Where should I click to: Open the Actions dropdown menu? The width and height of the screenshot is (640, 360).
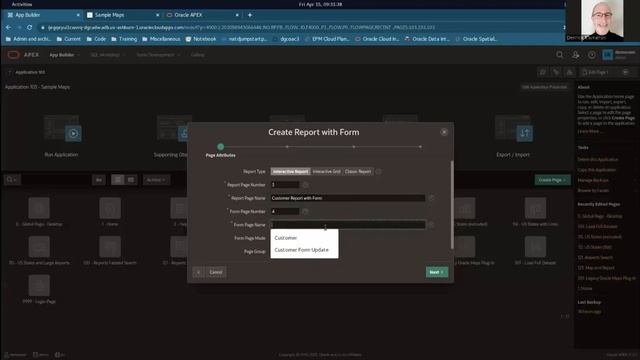[x=156, y=180]
